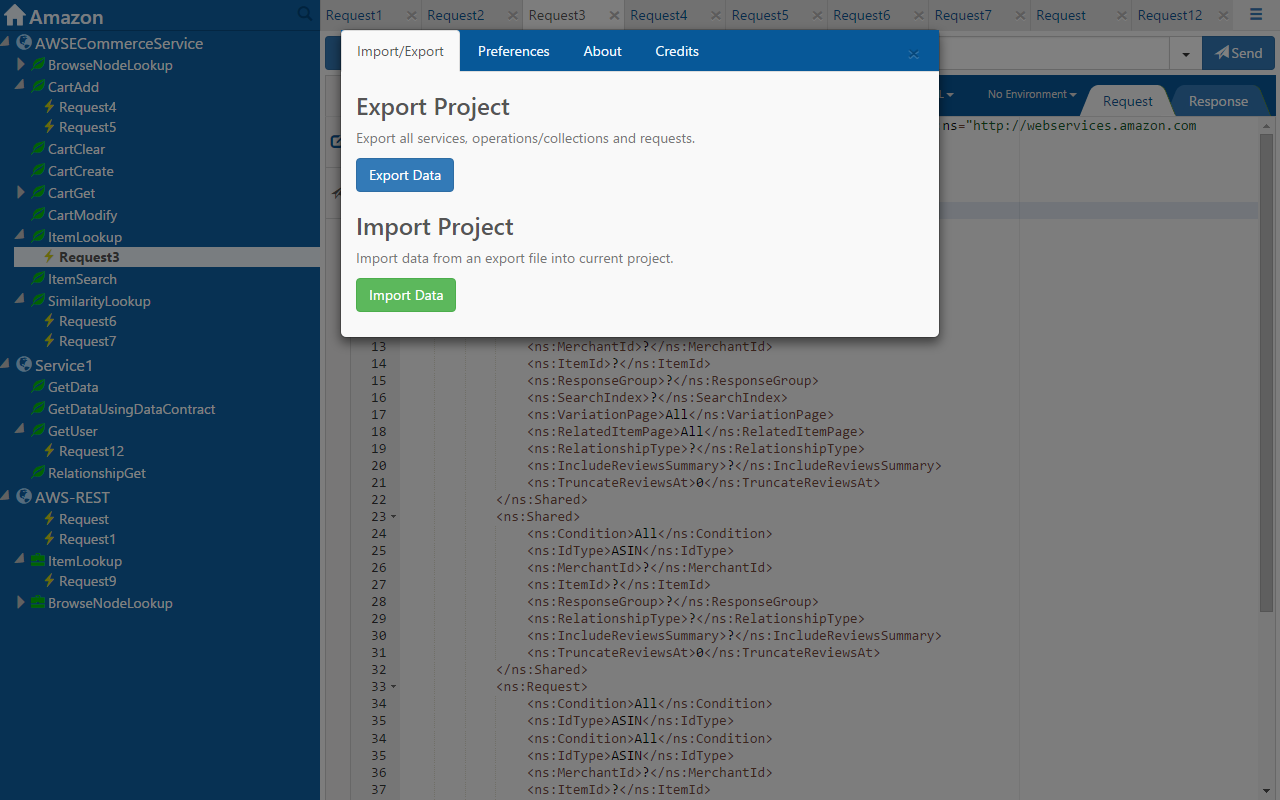Click the leaf icon next to CartCreate

38,171
